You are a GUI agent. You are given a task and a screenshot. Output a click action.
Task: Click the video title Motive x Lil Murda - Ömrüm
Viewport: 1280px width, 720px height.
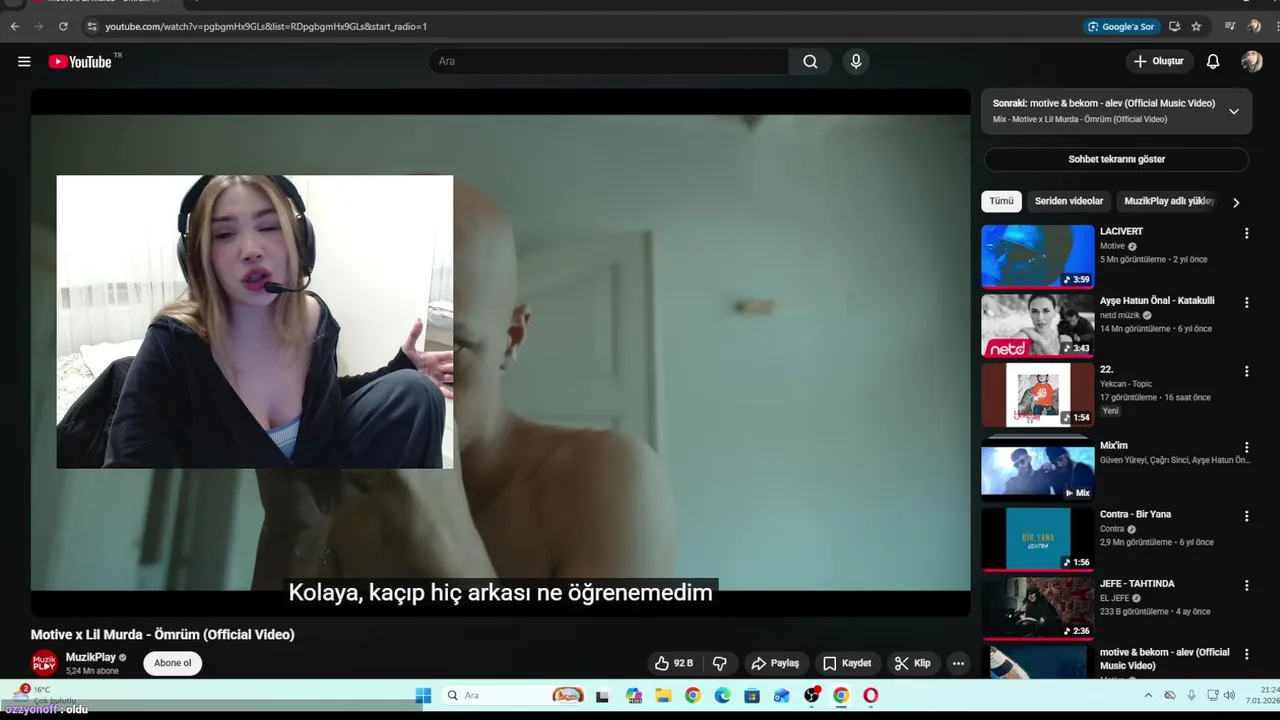click(162, 635)
